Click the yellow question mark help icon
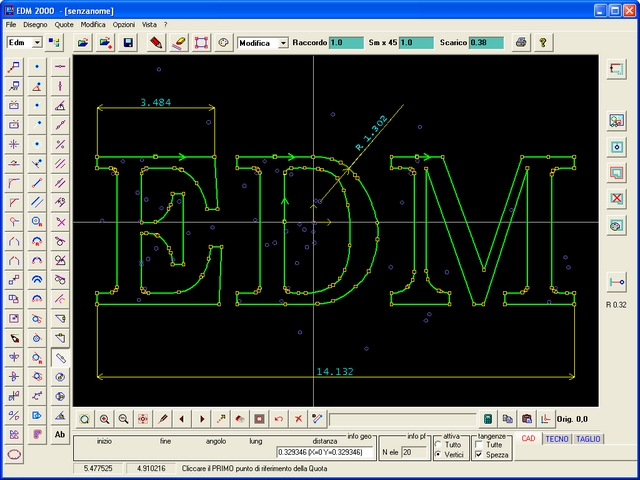The height and width of the screenshot is (480, 640). pyautogui.click(x=543, y=42)
